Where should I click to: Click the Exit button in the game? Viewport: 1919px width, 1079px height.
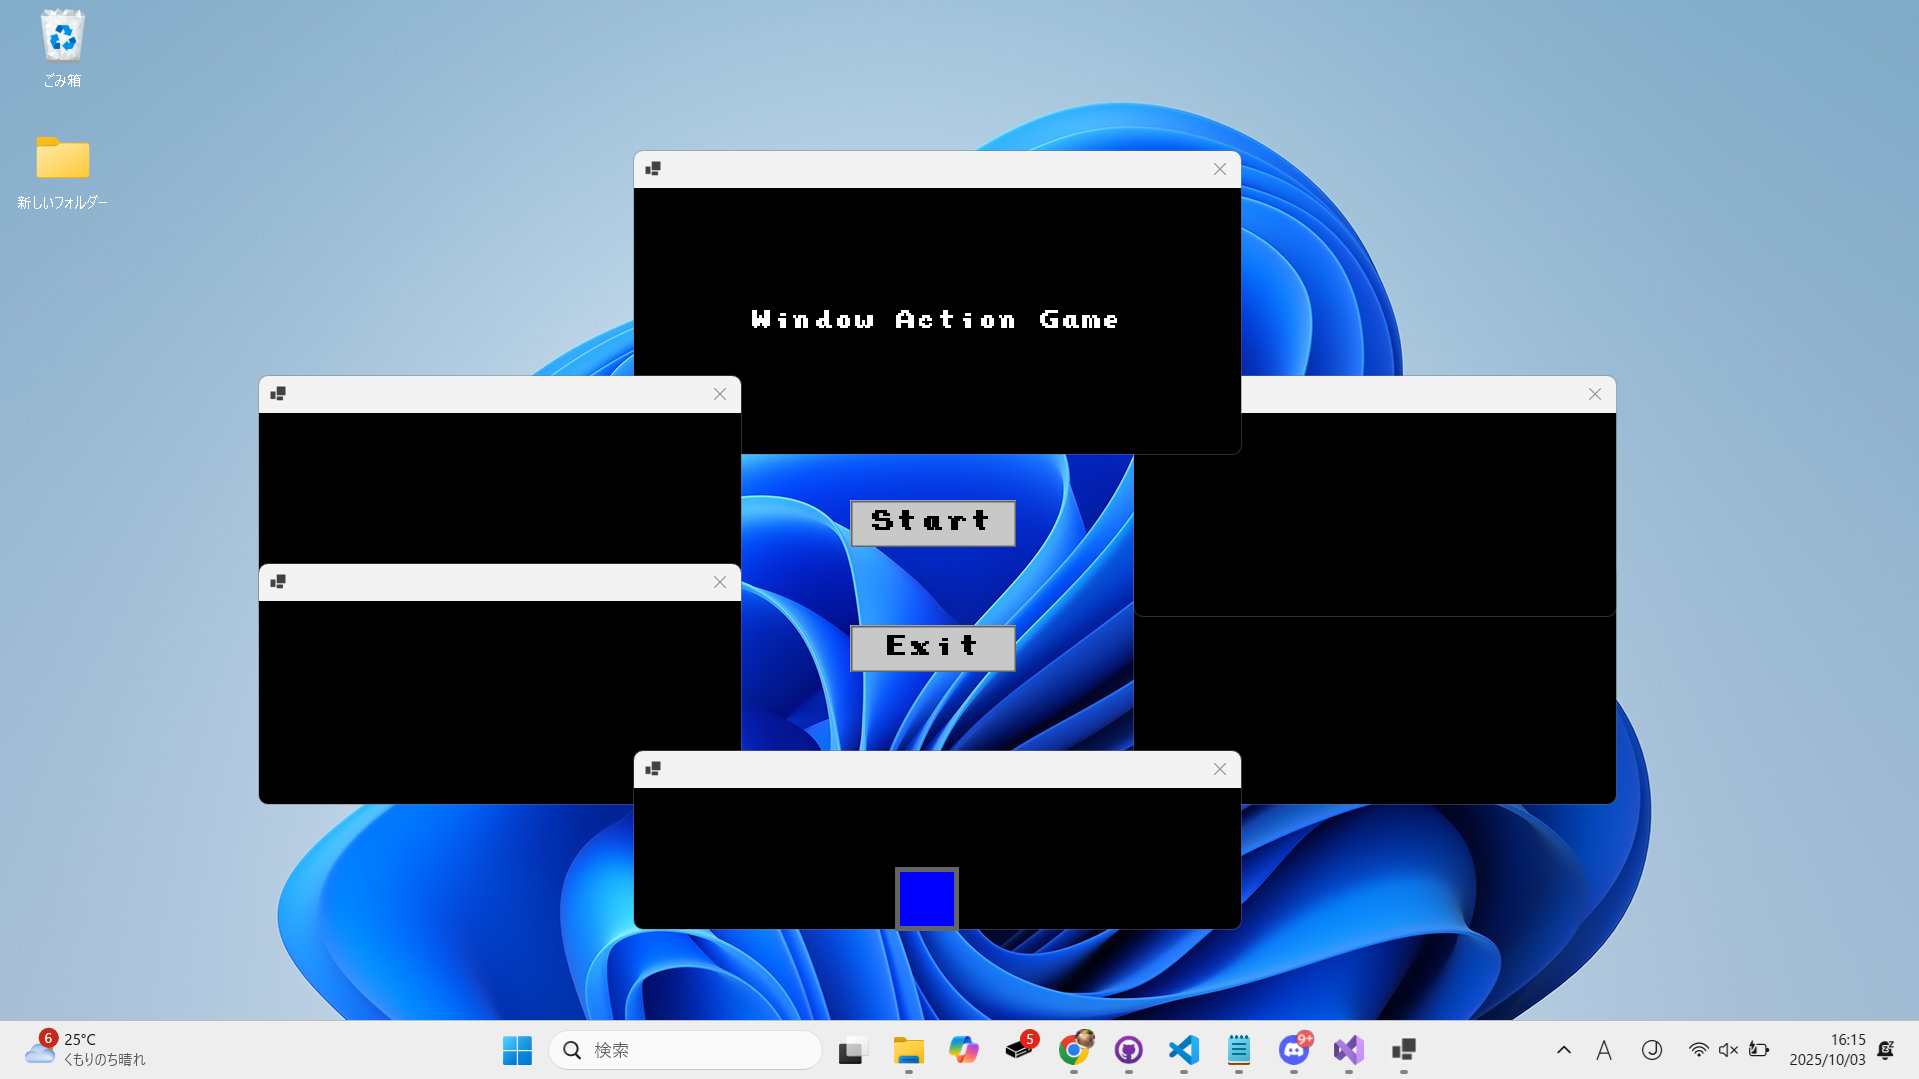tap(932, 648)
